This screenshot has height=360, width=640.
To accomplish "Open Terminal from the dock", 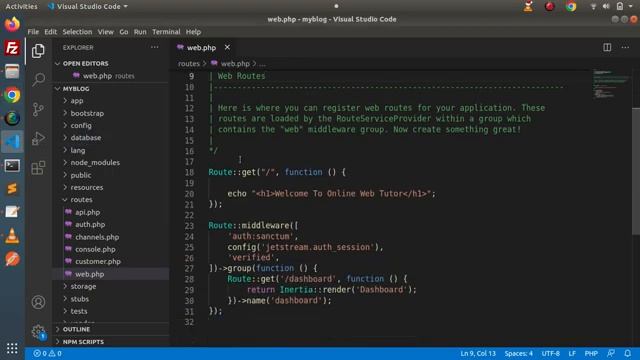I will coord(12,165).
